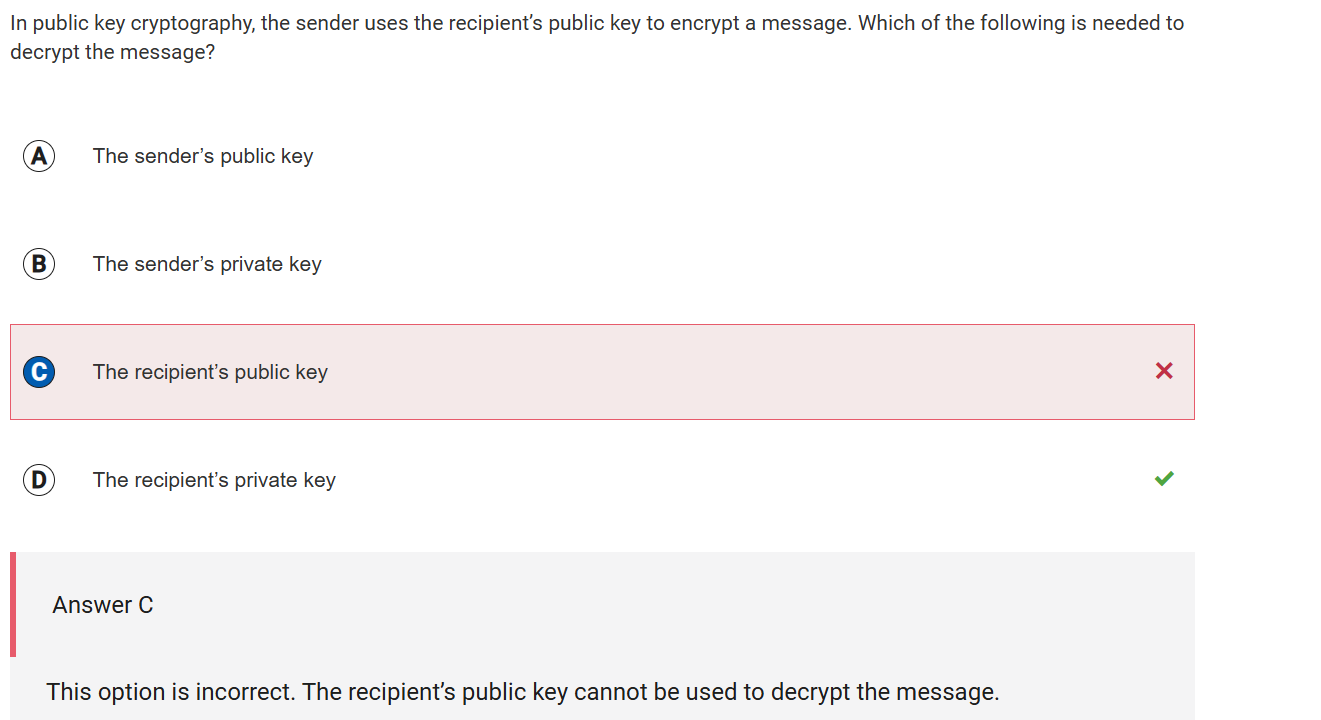Select the circled A answer bubble

click(39, 156)
